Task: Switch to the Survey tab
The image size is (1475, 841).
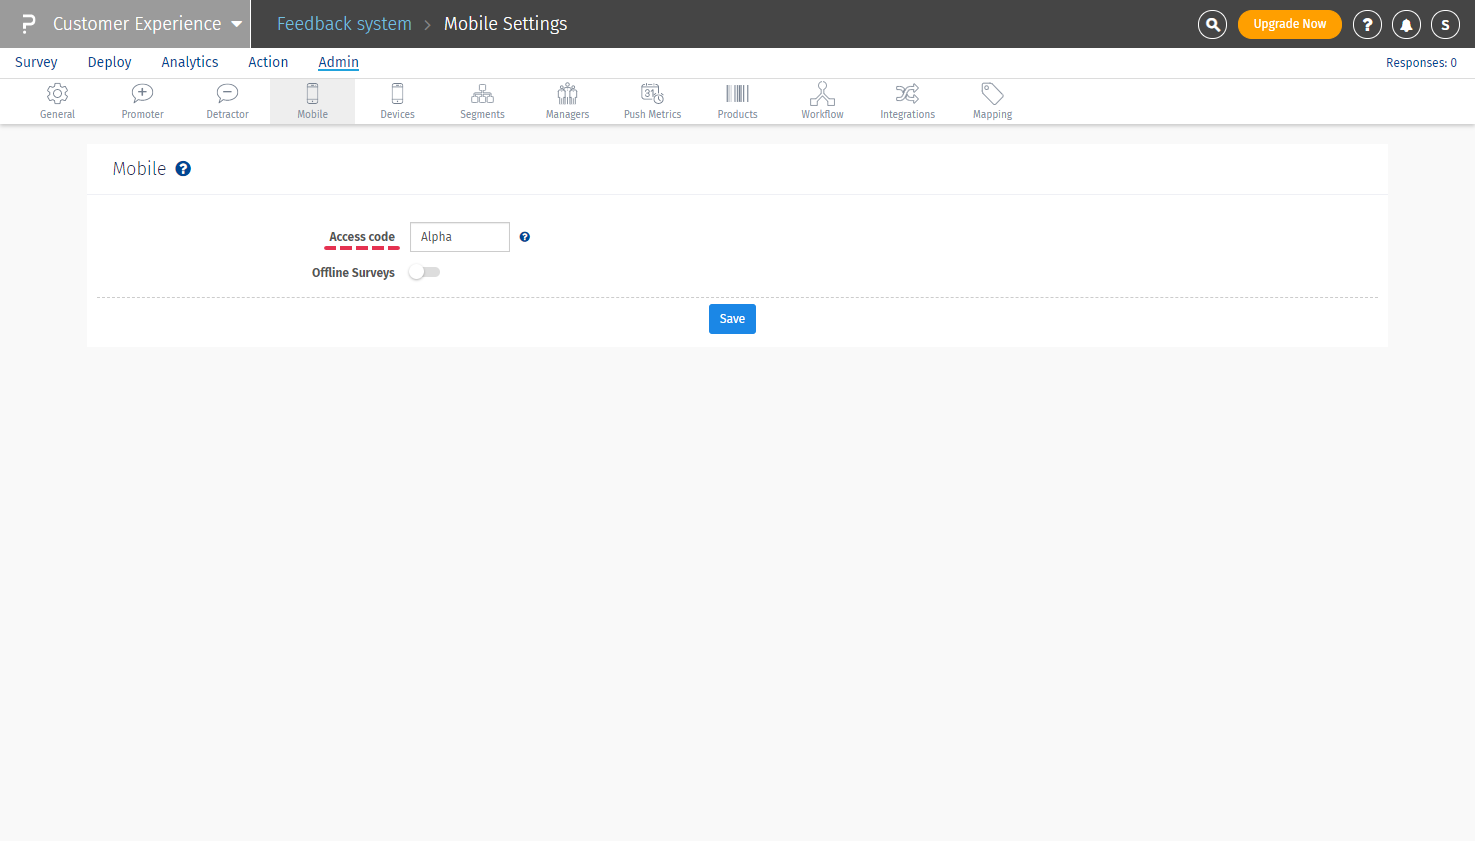Action: (36, 62)
